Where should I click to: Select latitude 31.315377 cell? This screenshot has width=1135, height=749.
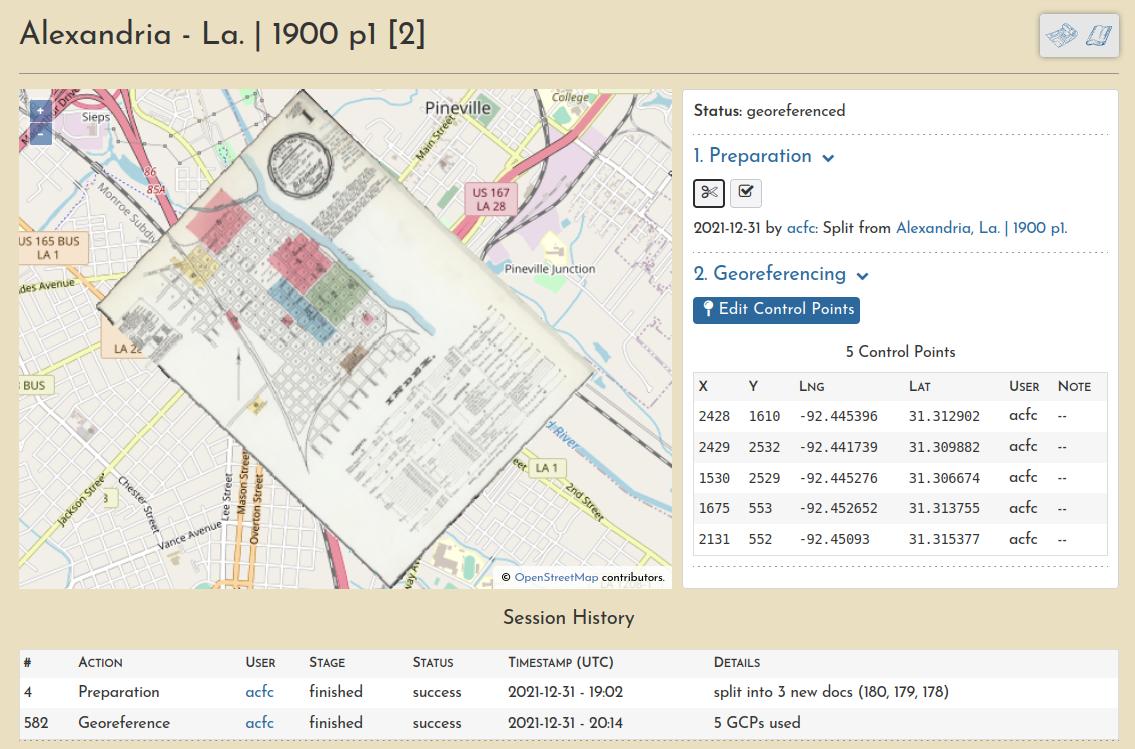[944, 539]
